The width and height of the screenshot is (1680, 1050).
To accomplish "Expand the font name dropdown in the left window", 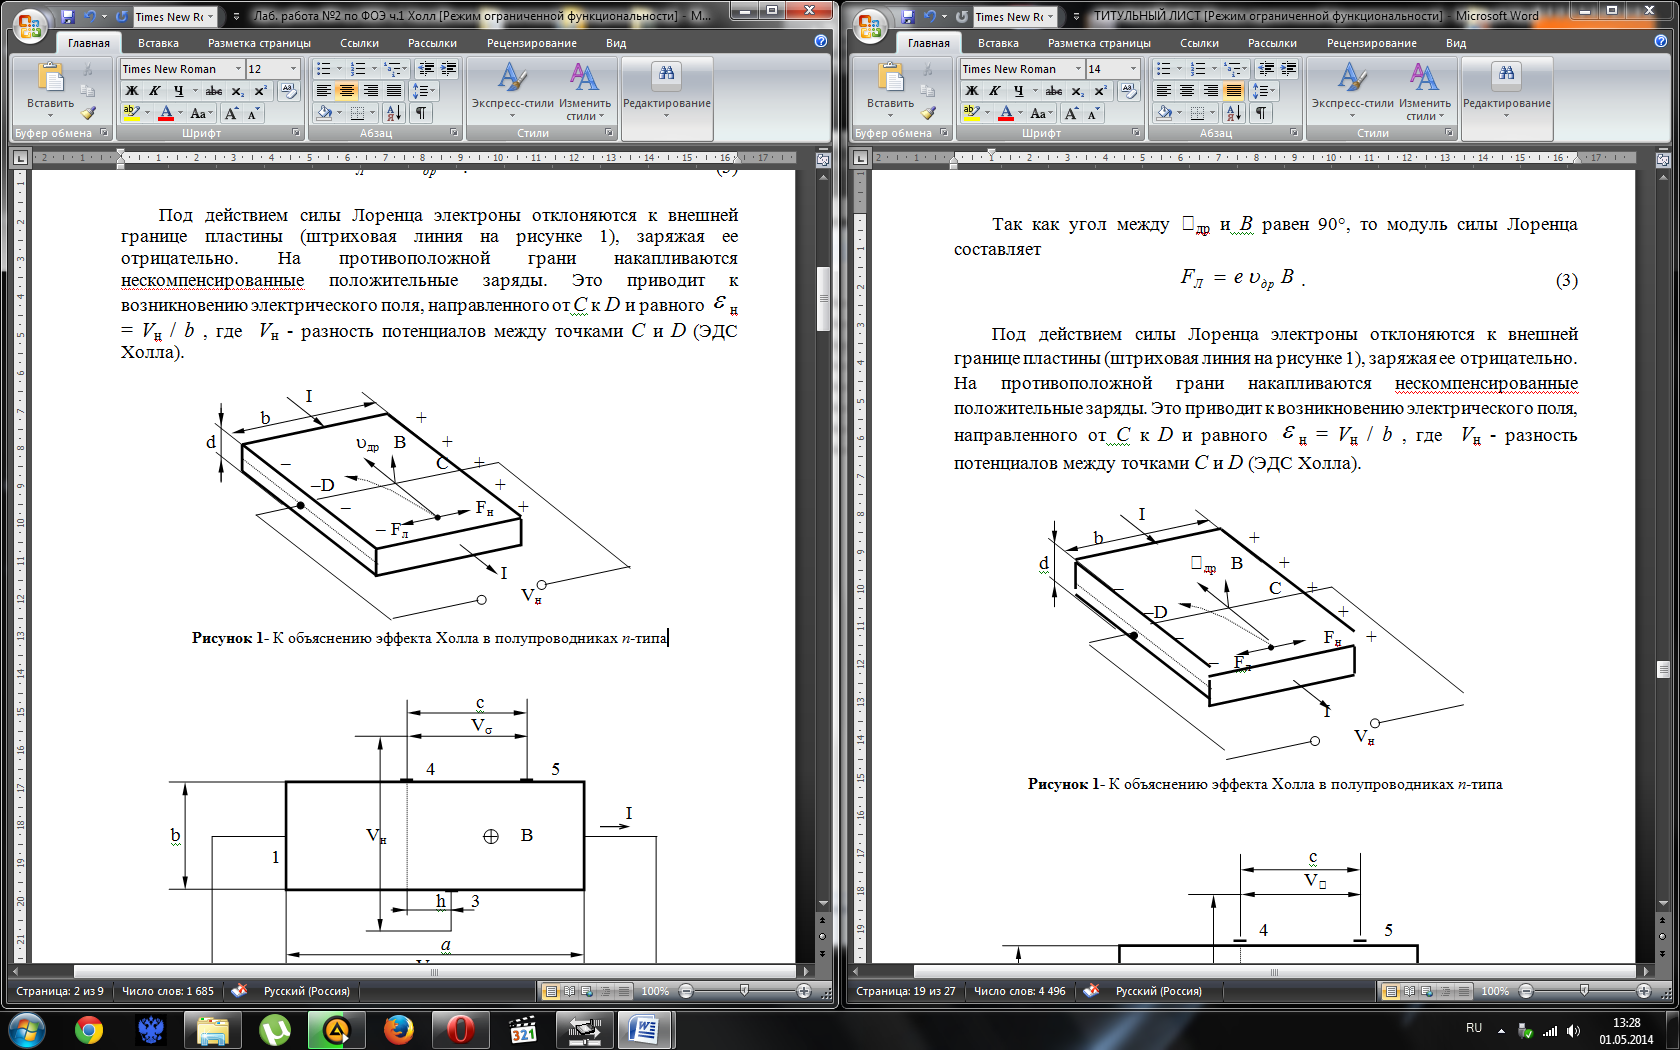I will pyautogui.click(x=238, y=69).
